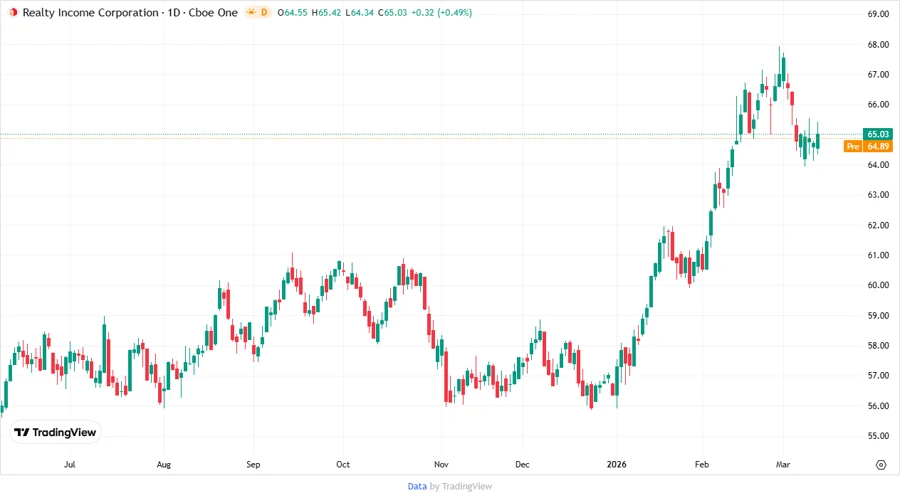Viewport: 900px width, 498px height.
Task: Click the '58.00' price axis label
Action: [878, 345]
